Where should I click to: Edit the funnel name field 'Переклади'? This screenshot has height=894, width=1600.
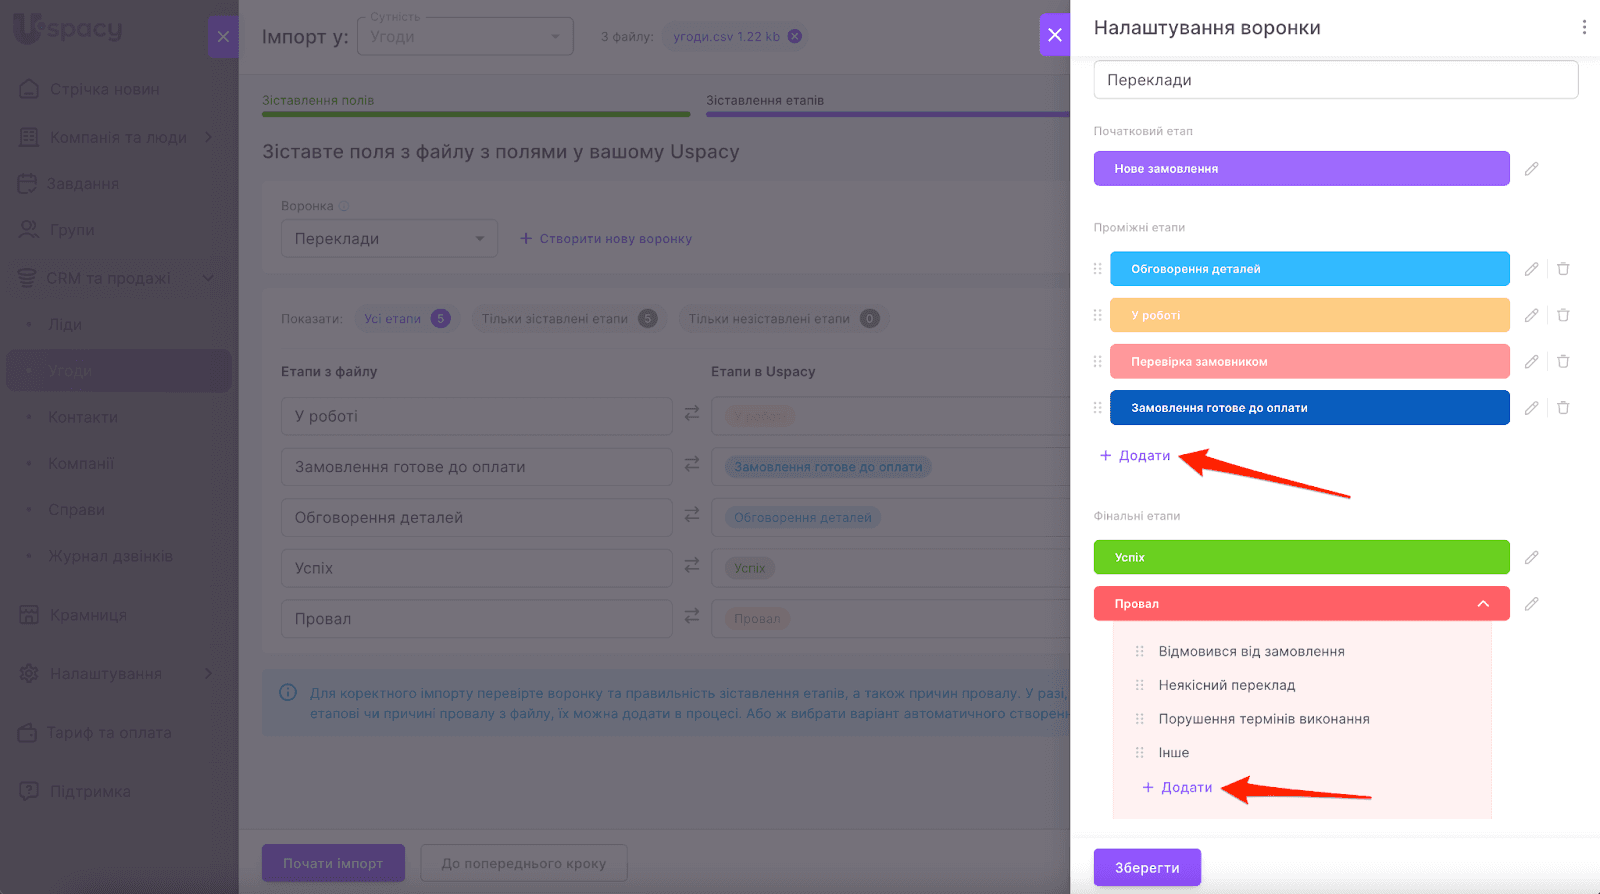click(1336, 80)
